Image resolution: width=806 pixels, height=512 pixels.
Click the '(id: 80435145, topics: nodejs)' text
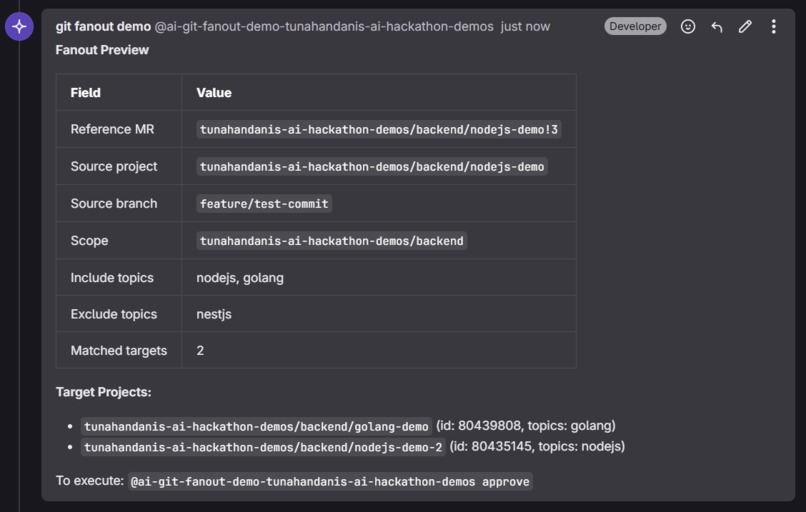click(x=537, y=446)
